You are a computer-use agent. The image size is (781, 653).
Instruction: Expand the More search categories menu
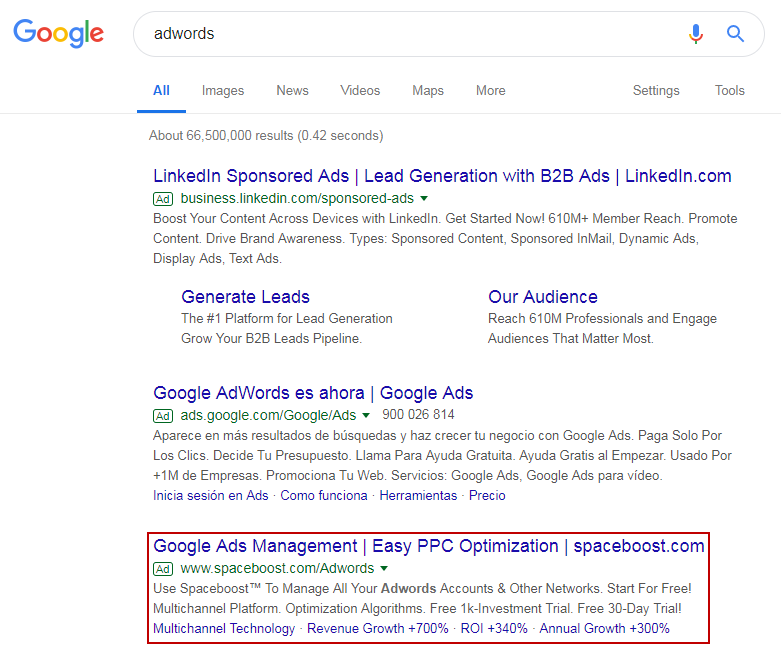[x=491, y=91]
